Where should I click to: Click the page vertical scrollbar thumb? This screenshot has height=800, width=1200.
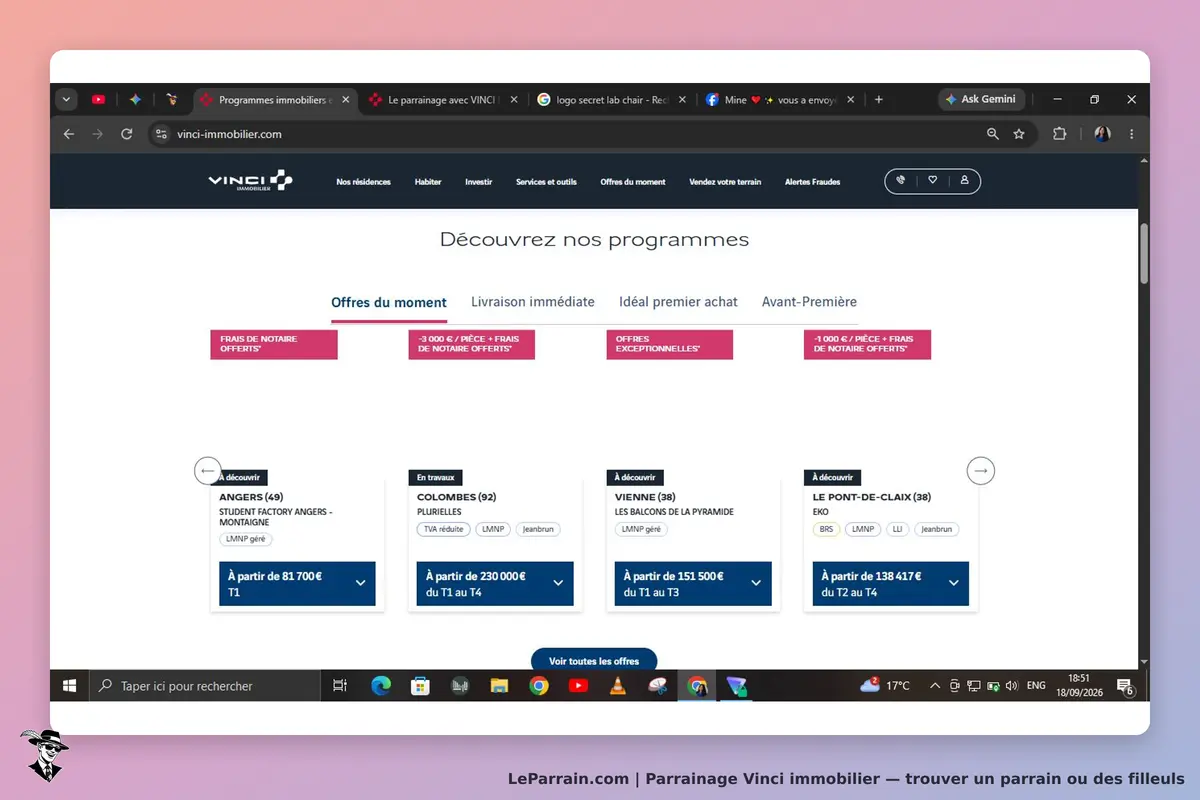pyautogui.click(x=1144, y=253)
